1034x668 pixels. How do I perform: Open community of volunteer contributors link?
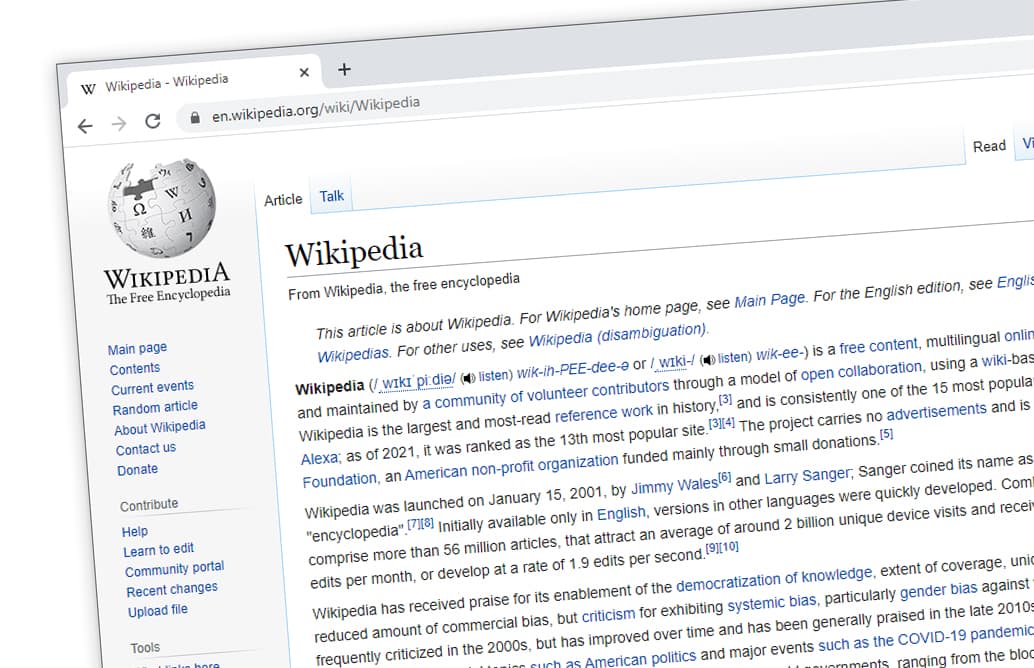pos(545,394)
